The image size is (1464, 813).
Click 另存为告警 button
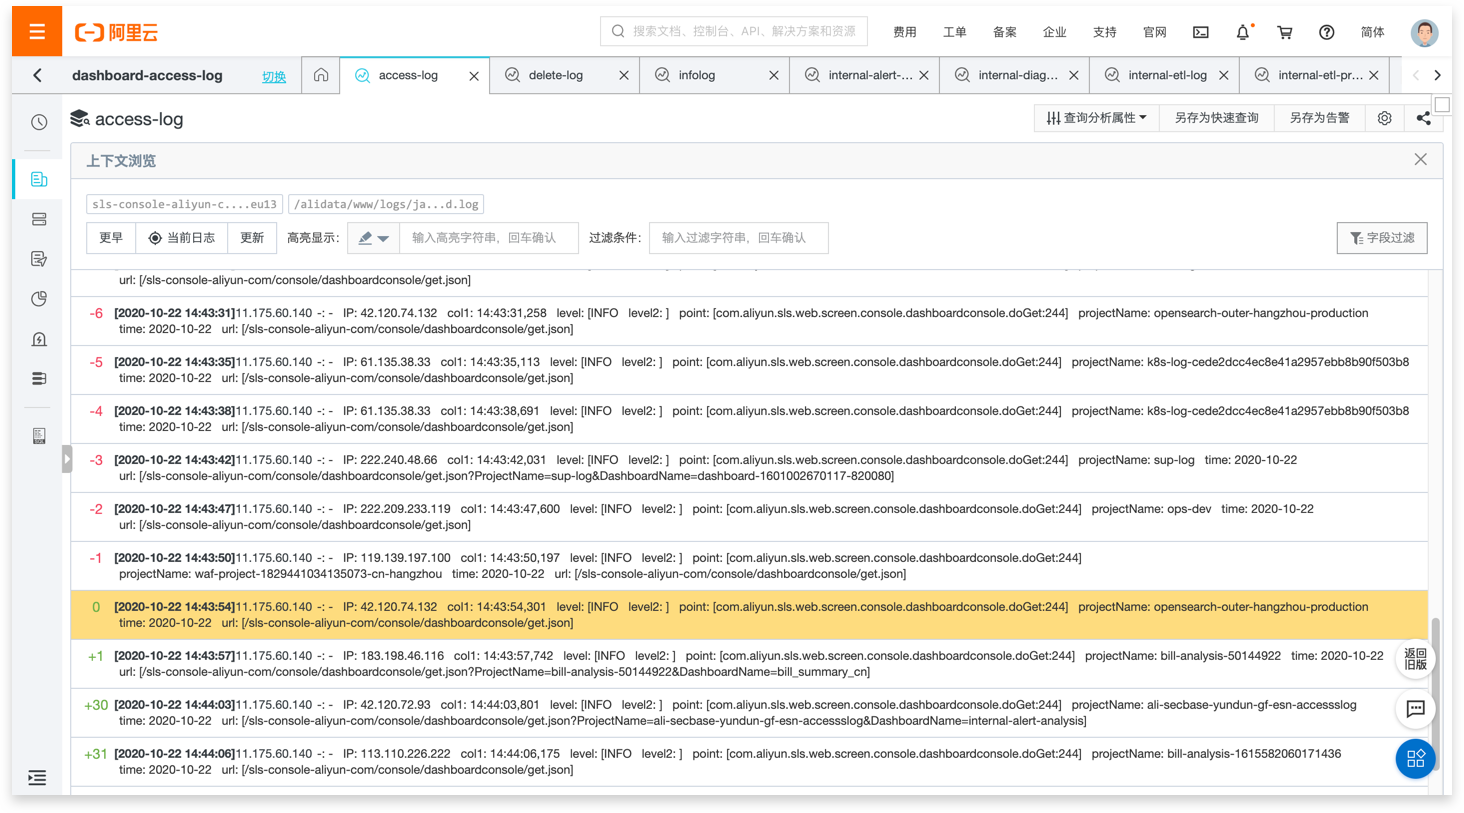(x=1320, y=118)
